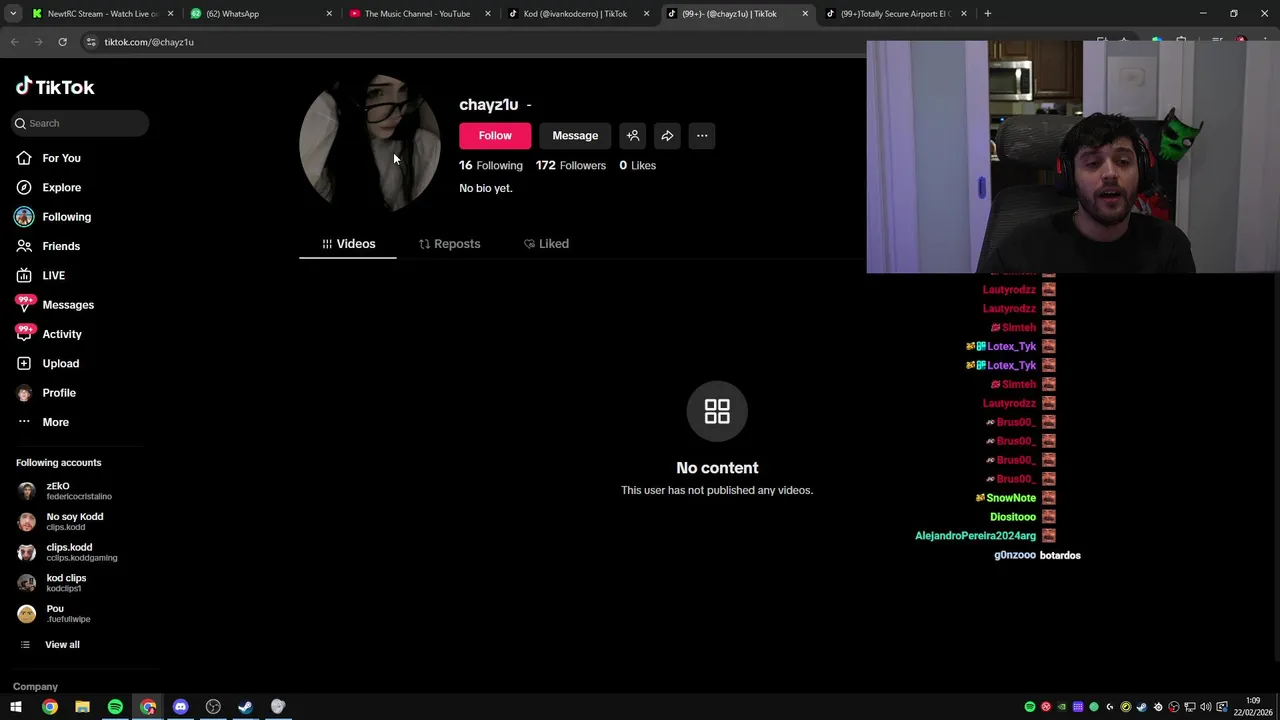Close the WhatsApp browser tab
Image resolution: width=1280 pixels, height=720 pixels.
point(329,14)
